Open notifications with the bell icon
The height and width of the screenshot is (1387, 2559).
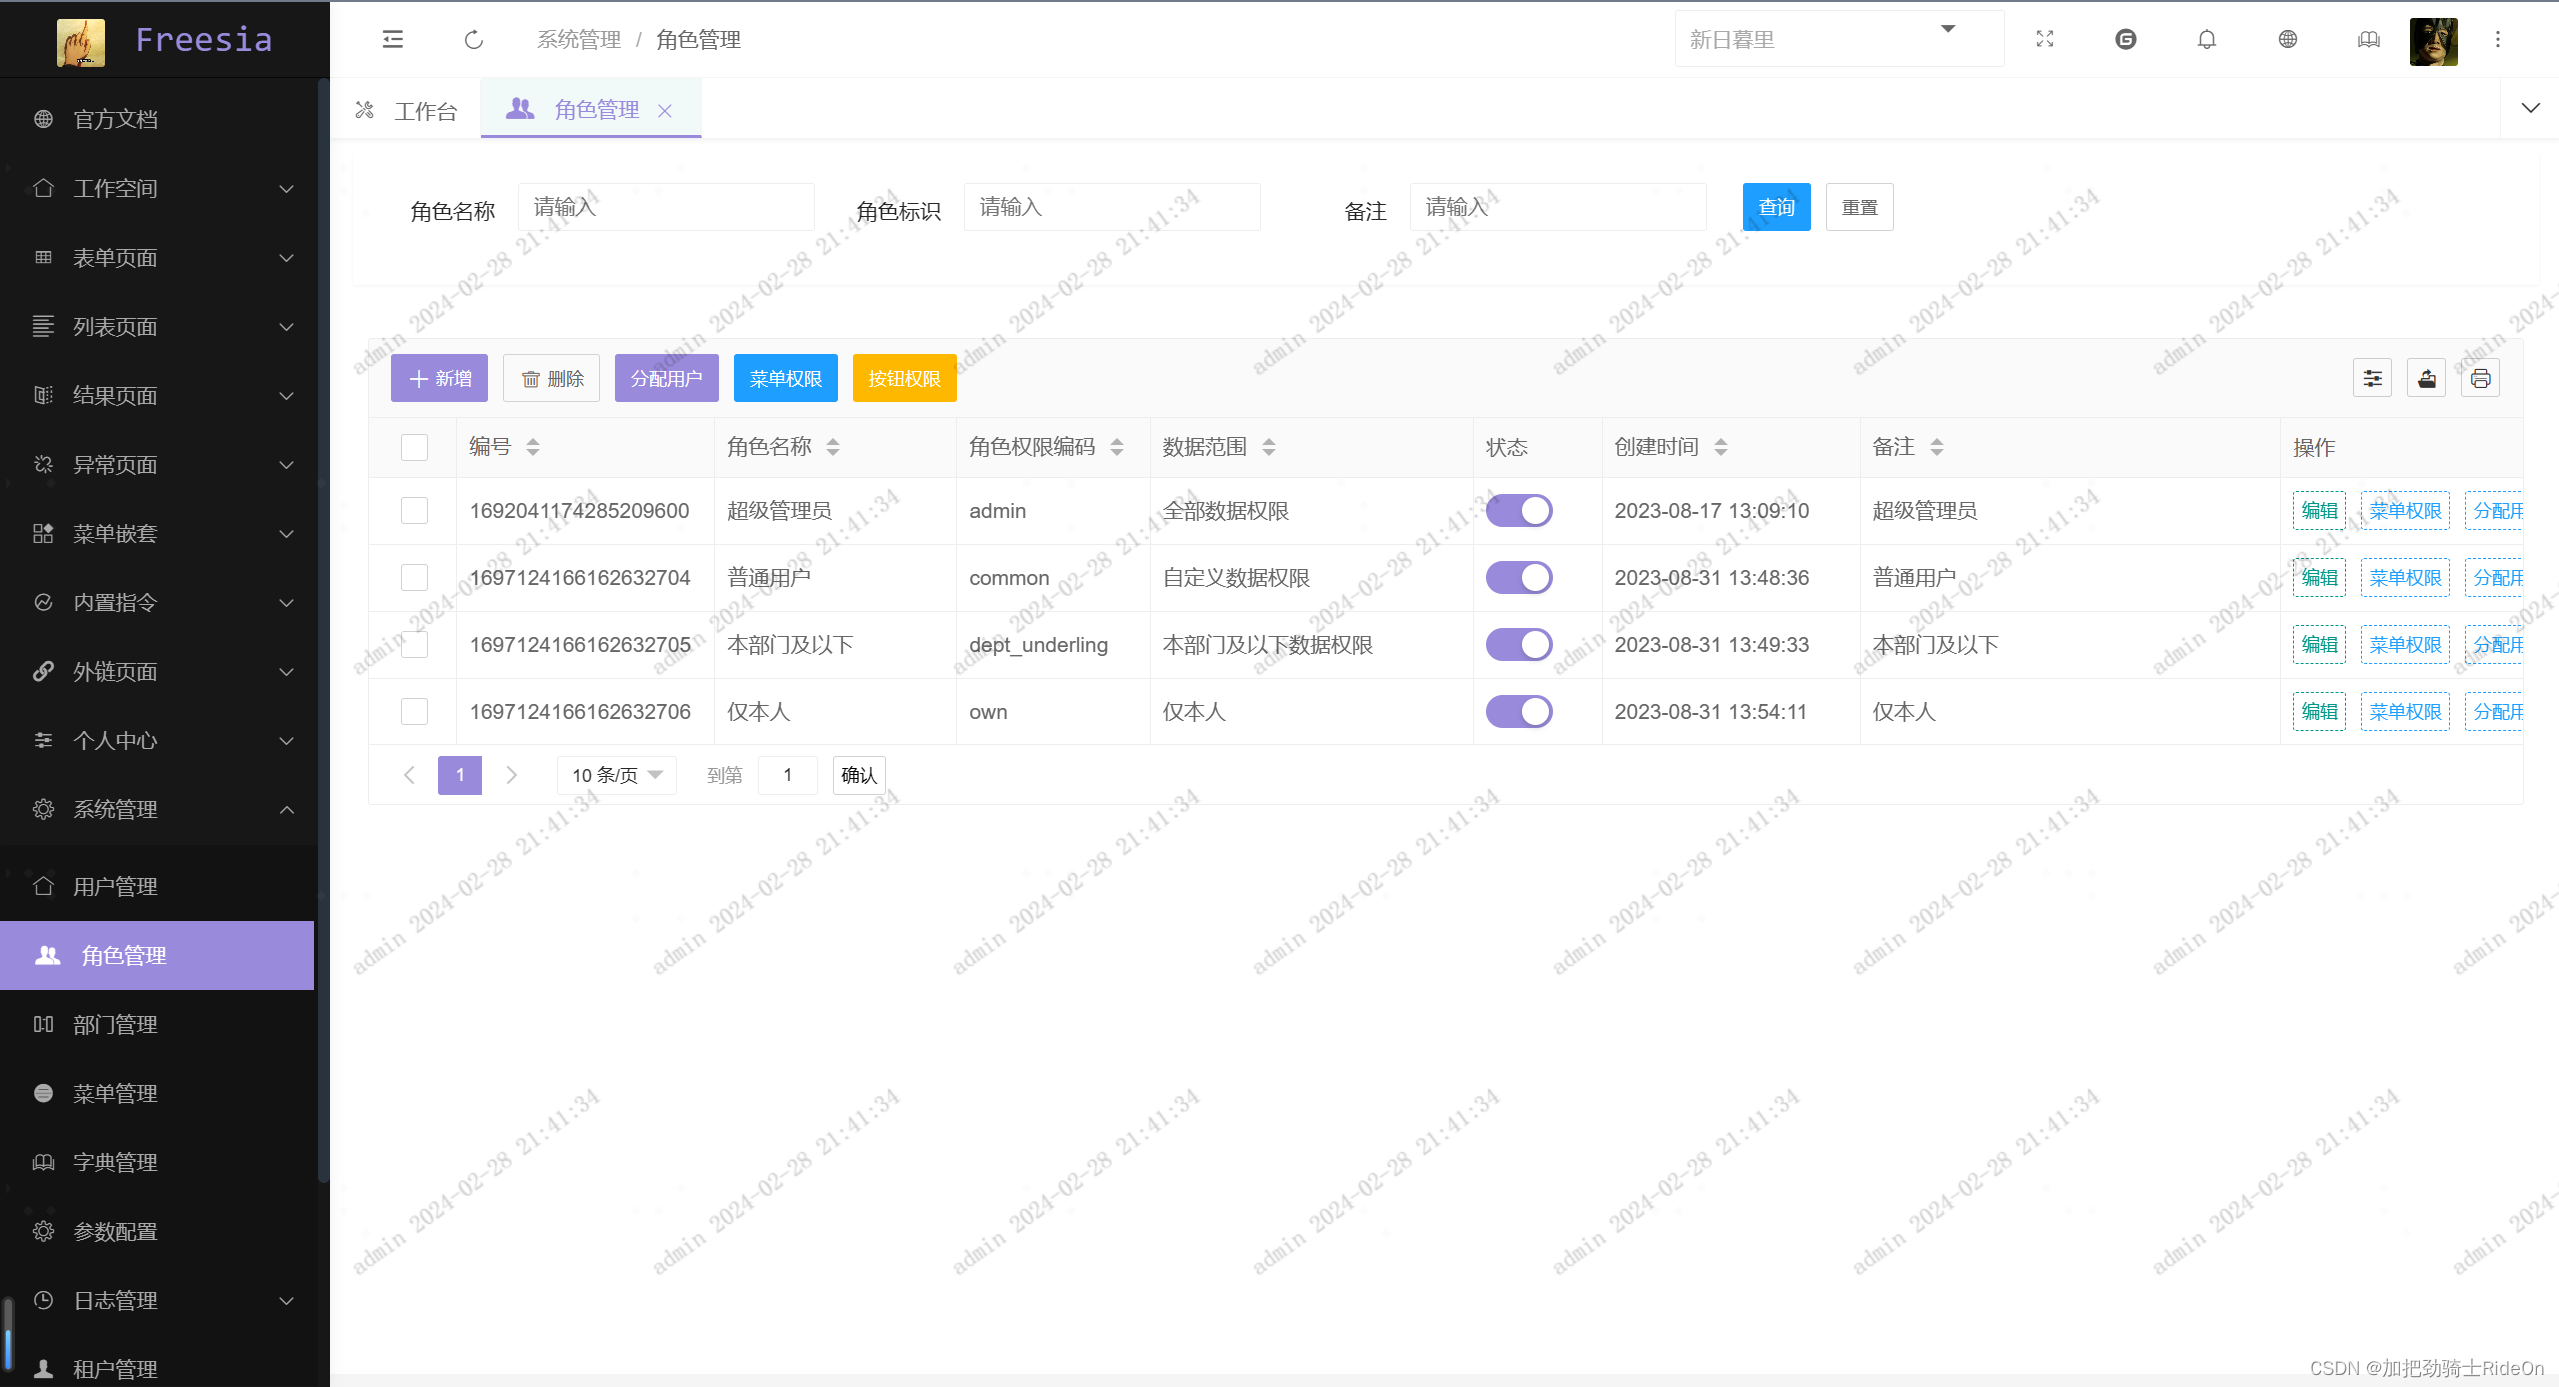coord(2207,39)
